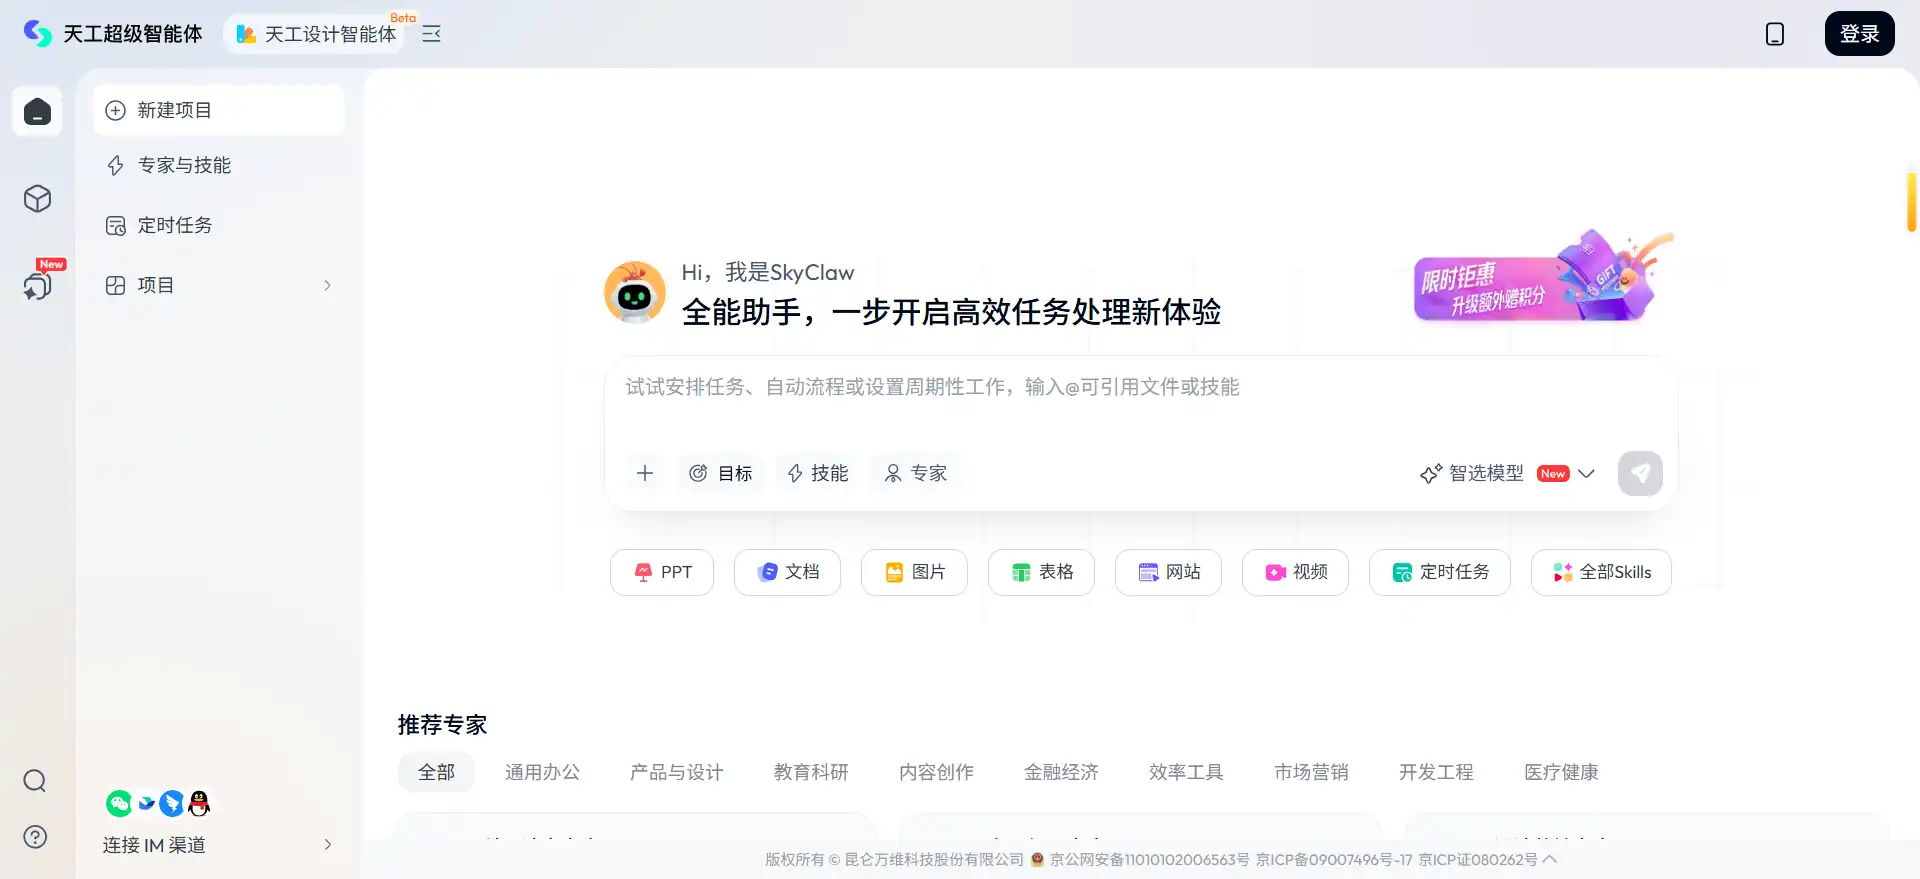The image size is (1920, 879).
Task: Collapse the sidebar with the menu toggle icon
Action: (x=431, y=34)
